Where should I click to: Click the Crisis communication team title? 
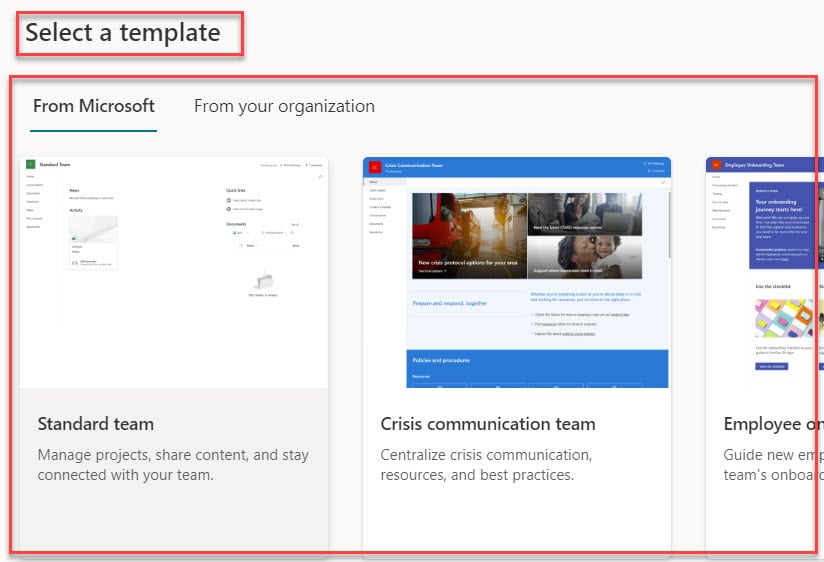point(488,424)
